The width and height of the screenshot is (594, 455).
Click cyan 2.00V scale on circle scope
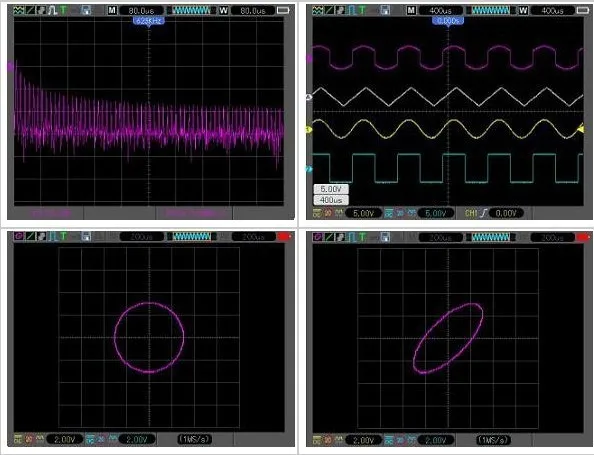pos(137,439)
